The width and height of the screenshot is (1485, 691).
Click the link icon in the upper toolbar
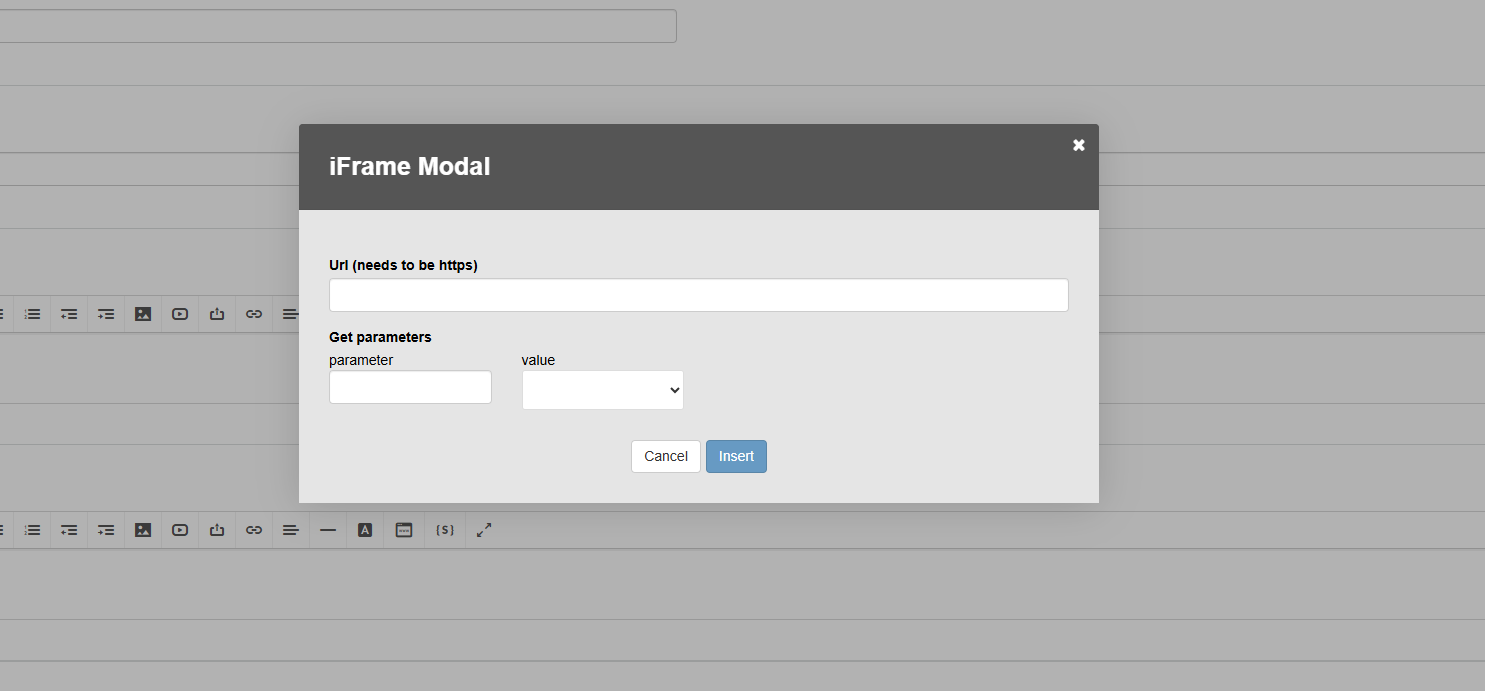pos(254,314)
